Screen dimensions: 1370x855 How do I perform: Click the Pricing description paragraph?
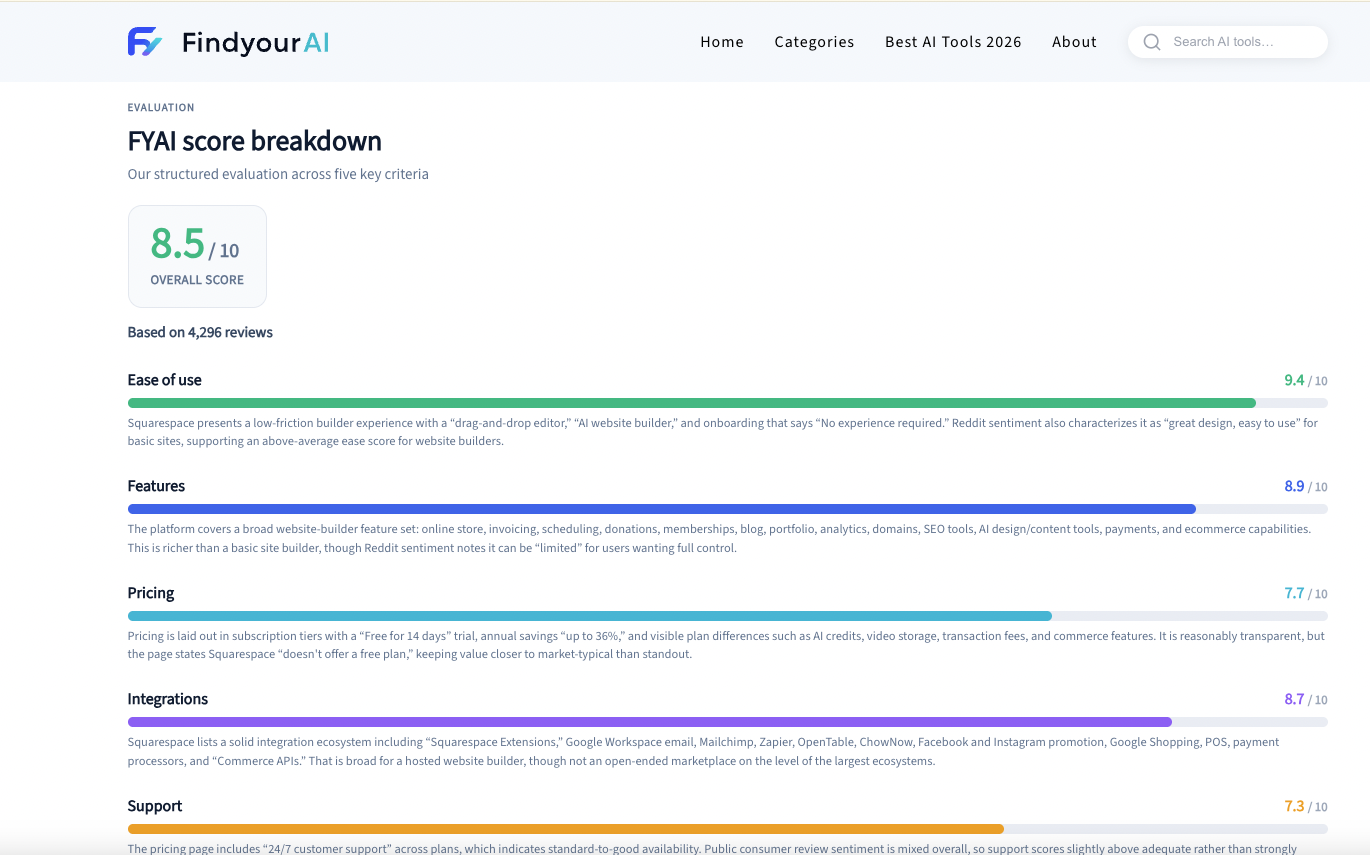pyautogui.click(x=726, y=645)
